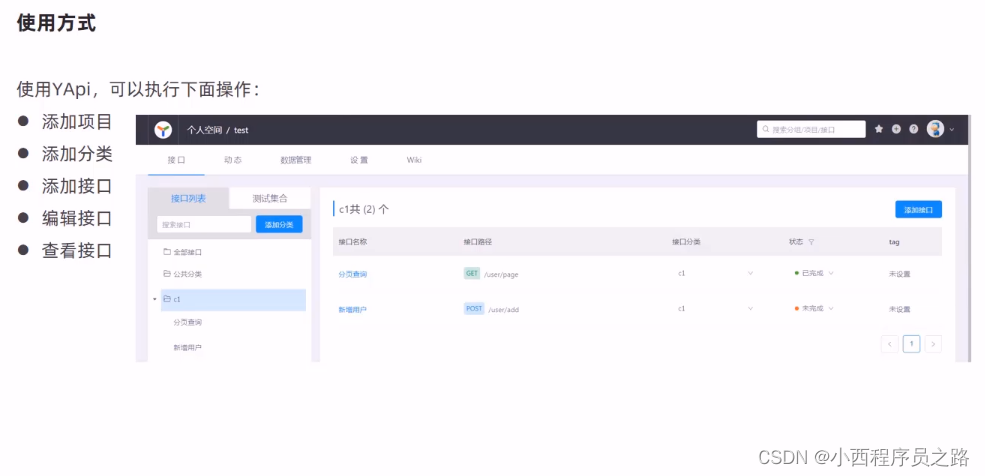Image resolution: width=985 pixels, height=476 pixels.
Task: Click the search magnifier icon in header
Action: (766, 129)
